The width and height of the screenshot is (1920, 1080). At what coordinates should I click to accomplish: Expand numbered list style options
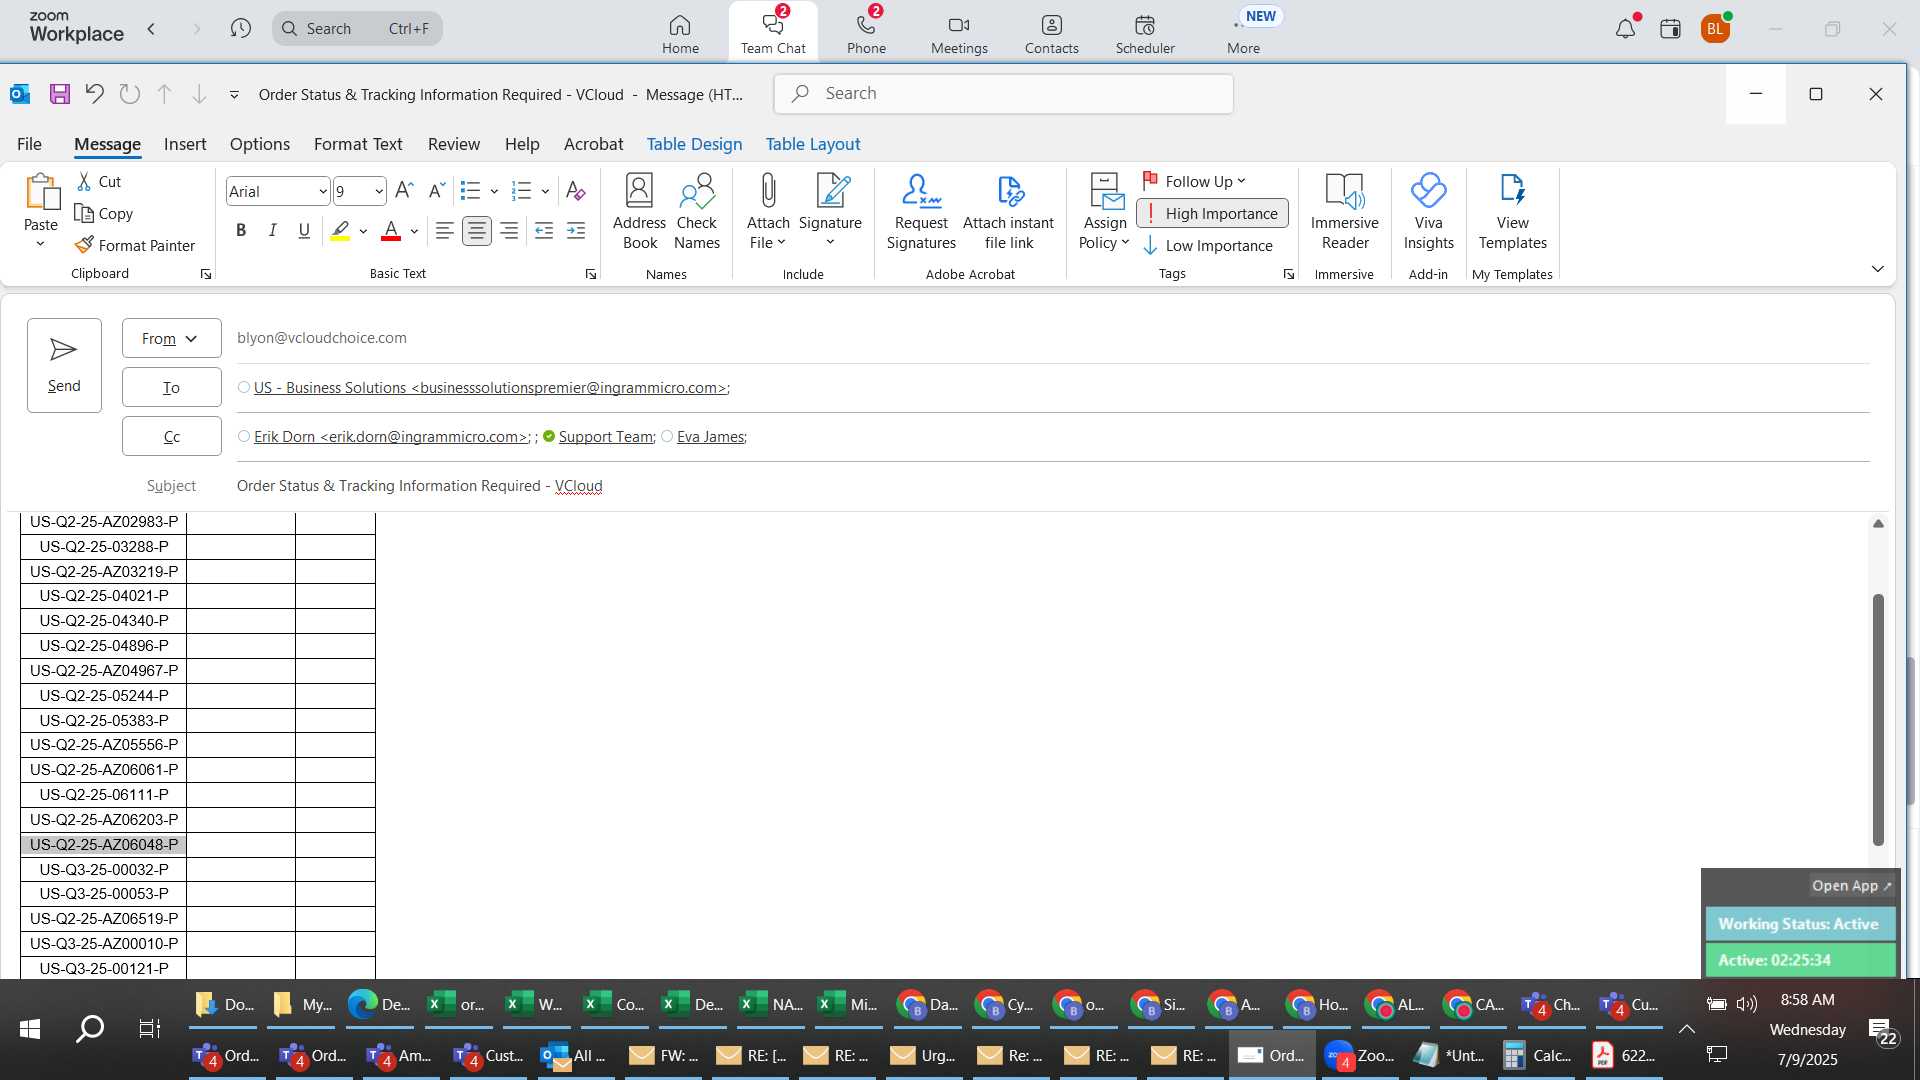pos(545,191)
